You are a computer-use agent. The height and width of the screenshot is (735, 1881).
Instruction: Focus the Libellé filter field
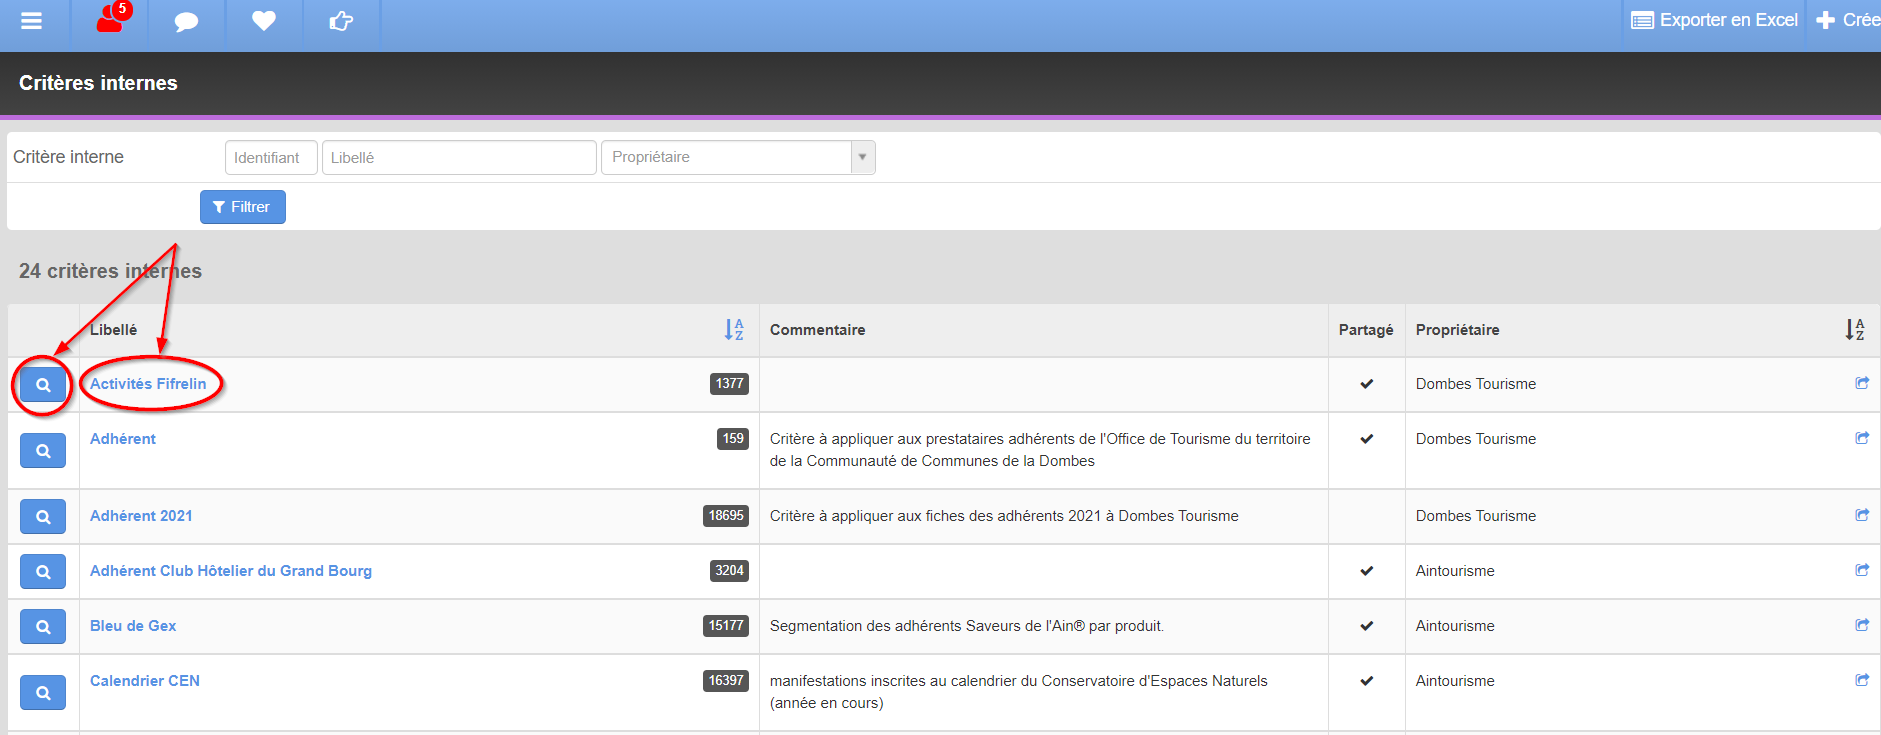coord(459,158)
